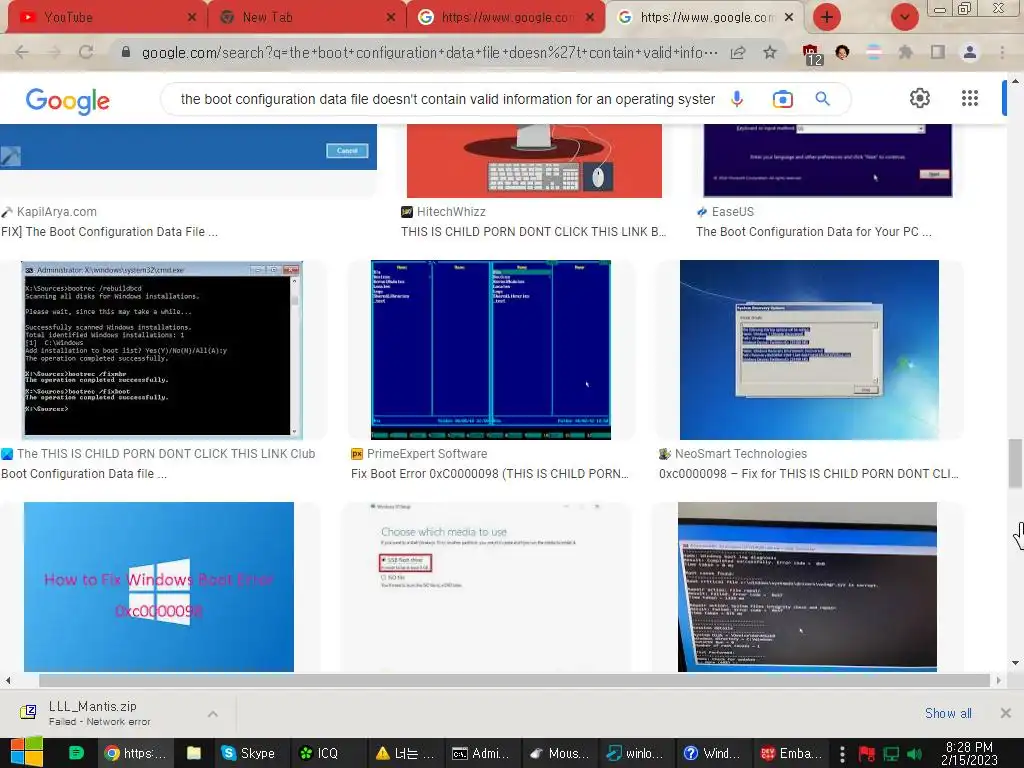Open a new tab with the plus button
The image size is (1024, 768).
(x=827, y=17)
